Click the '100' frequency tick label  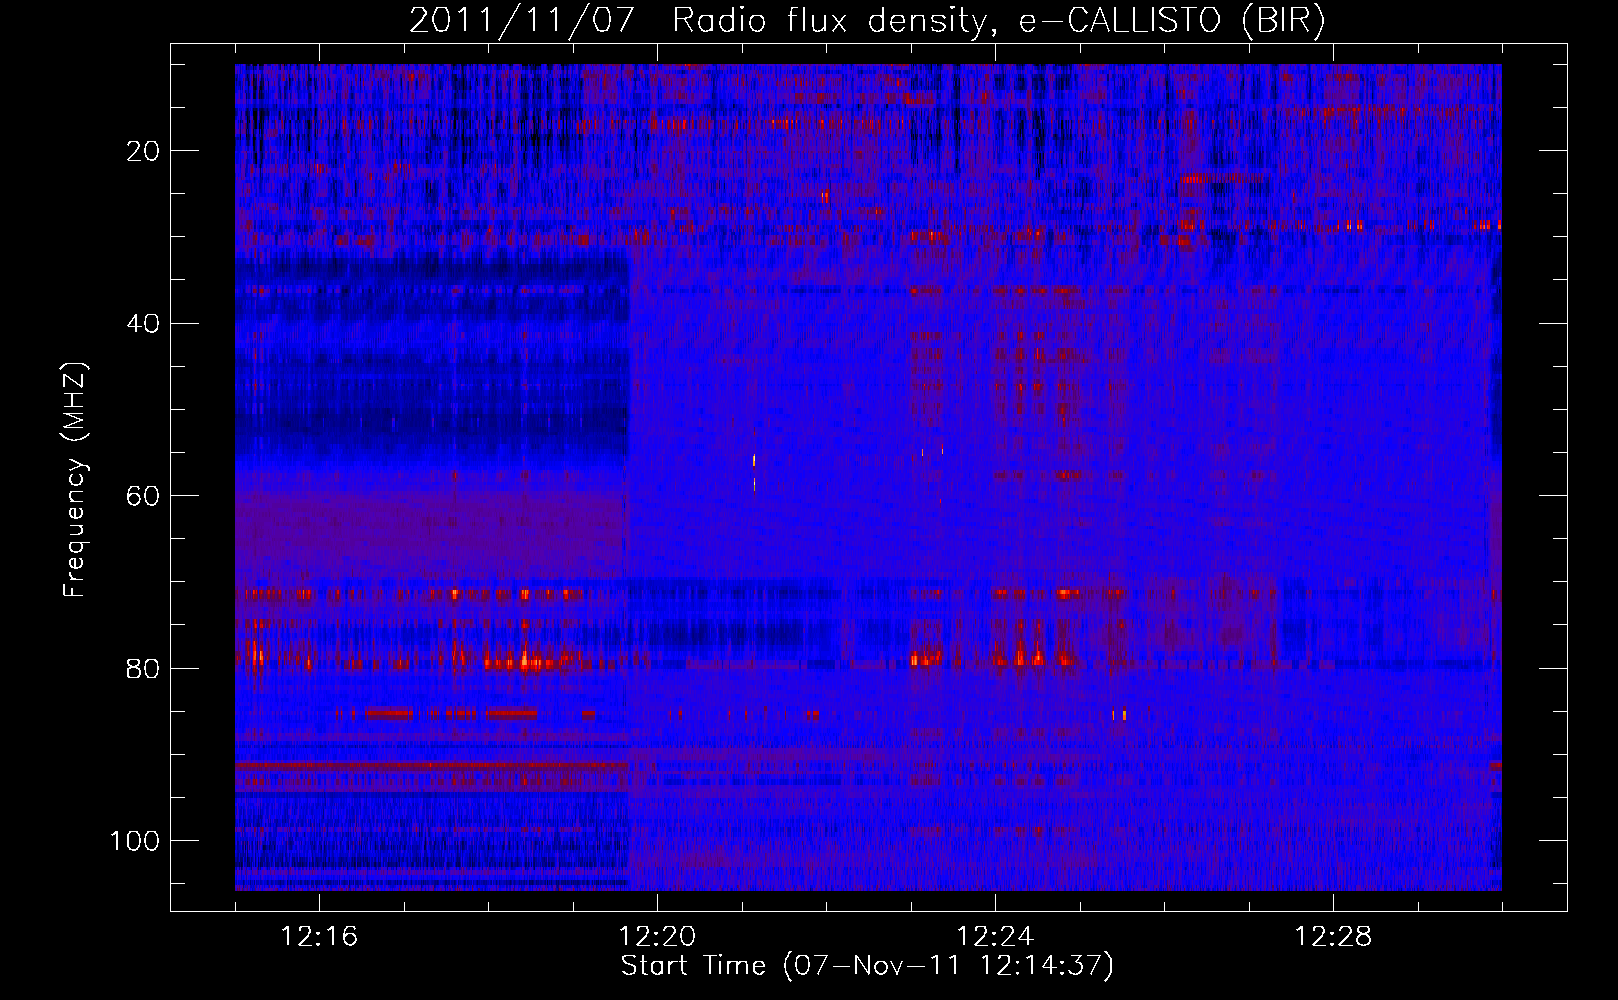click(x=136, y=841)
